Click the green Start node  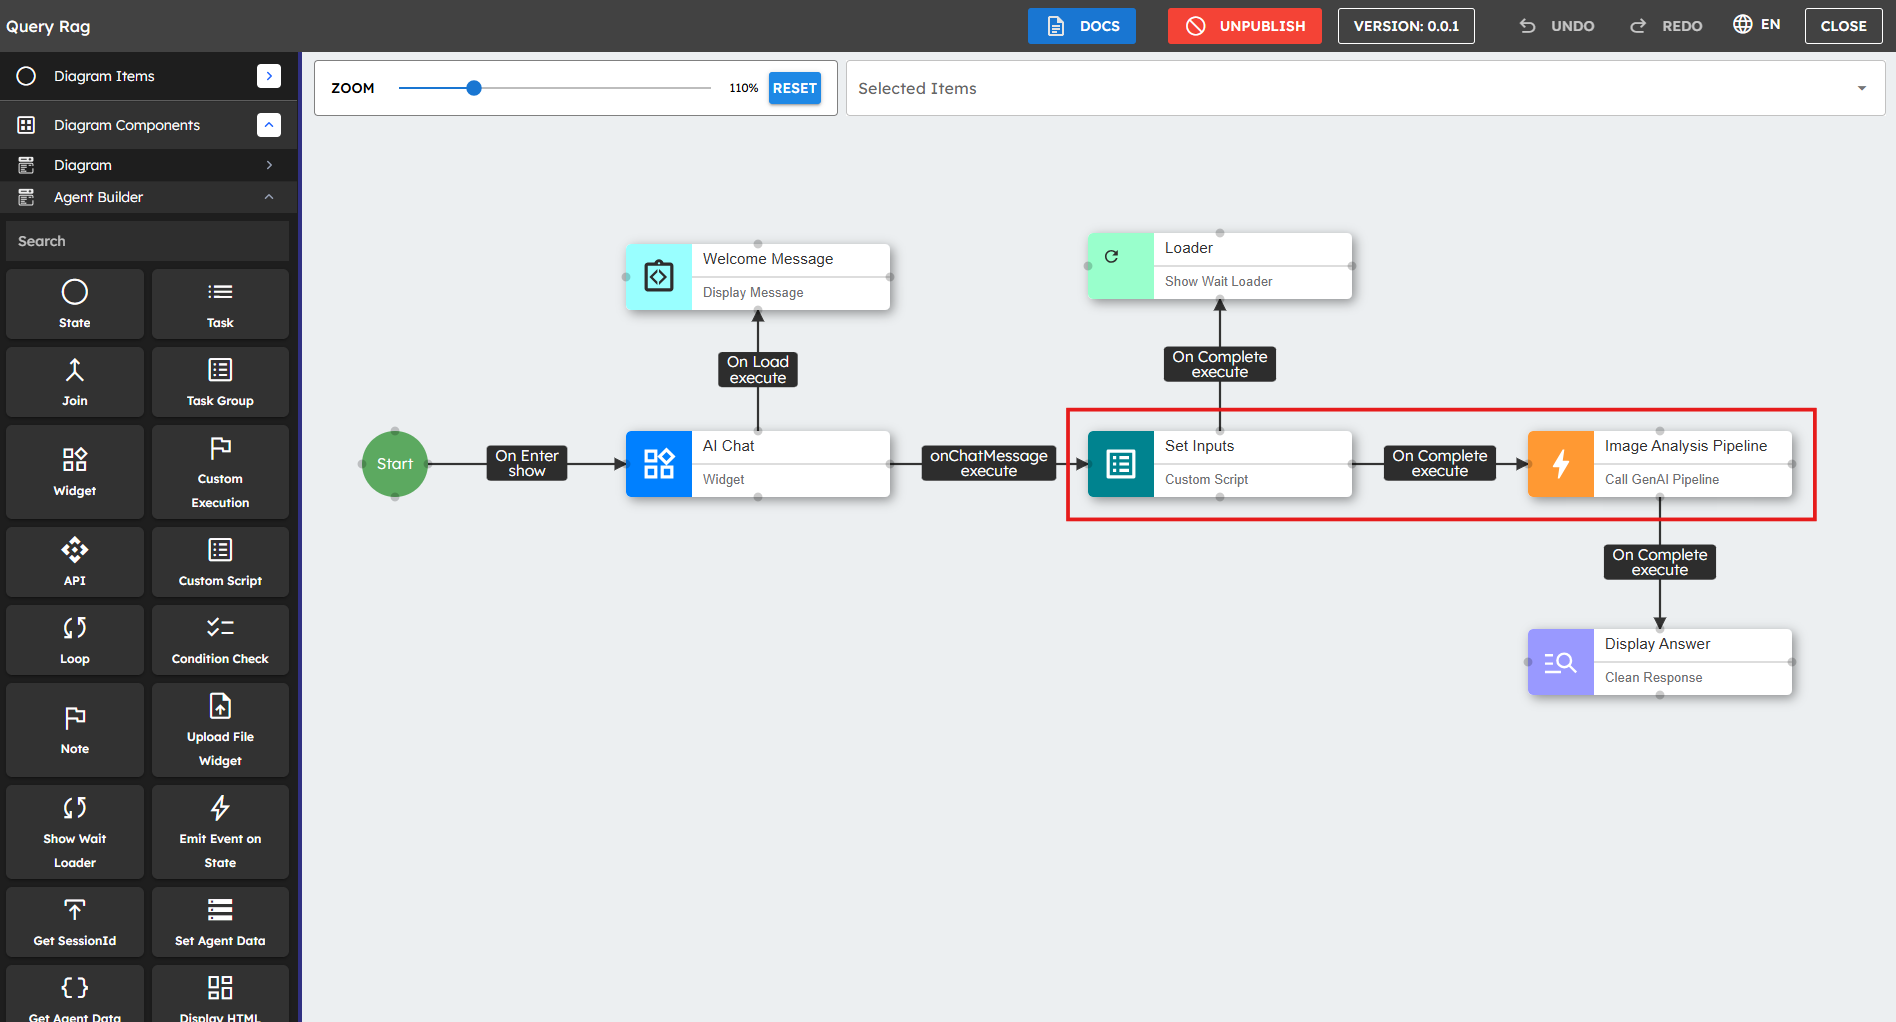[x=395, y=464]
